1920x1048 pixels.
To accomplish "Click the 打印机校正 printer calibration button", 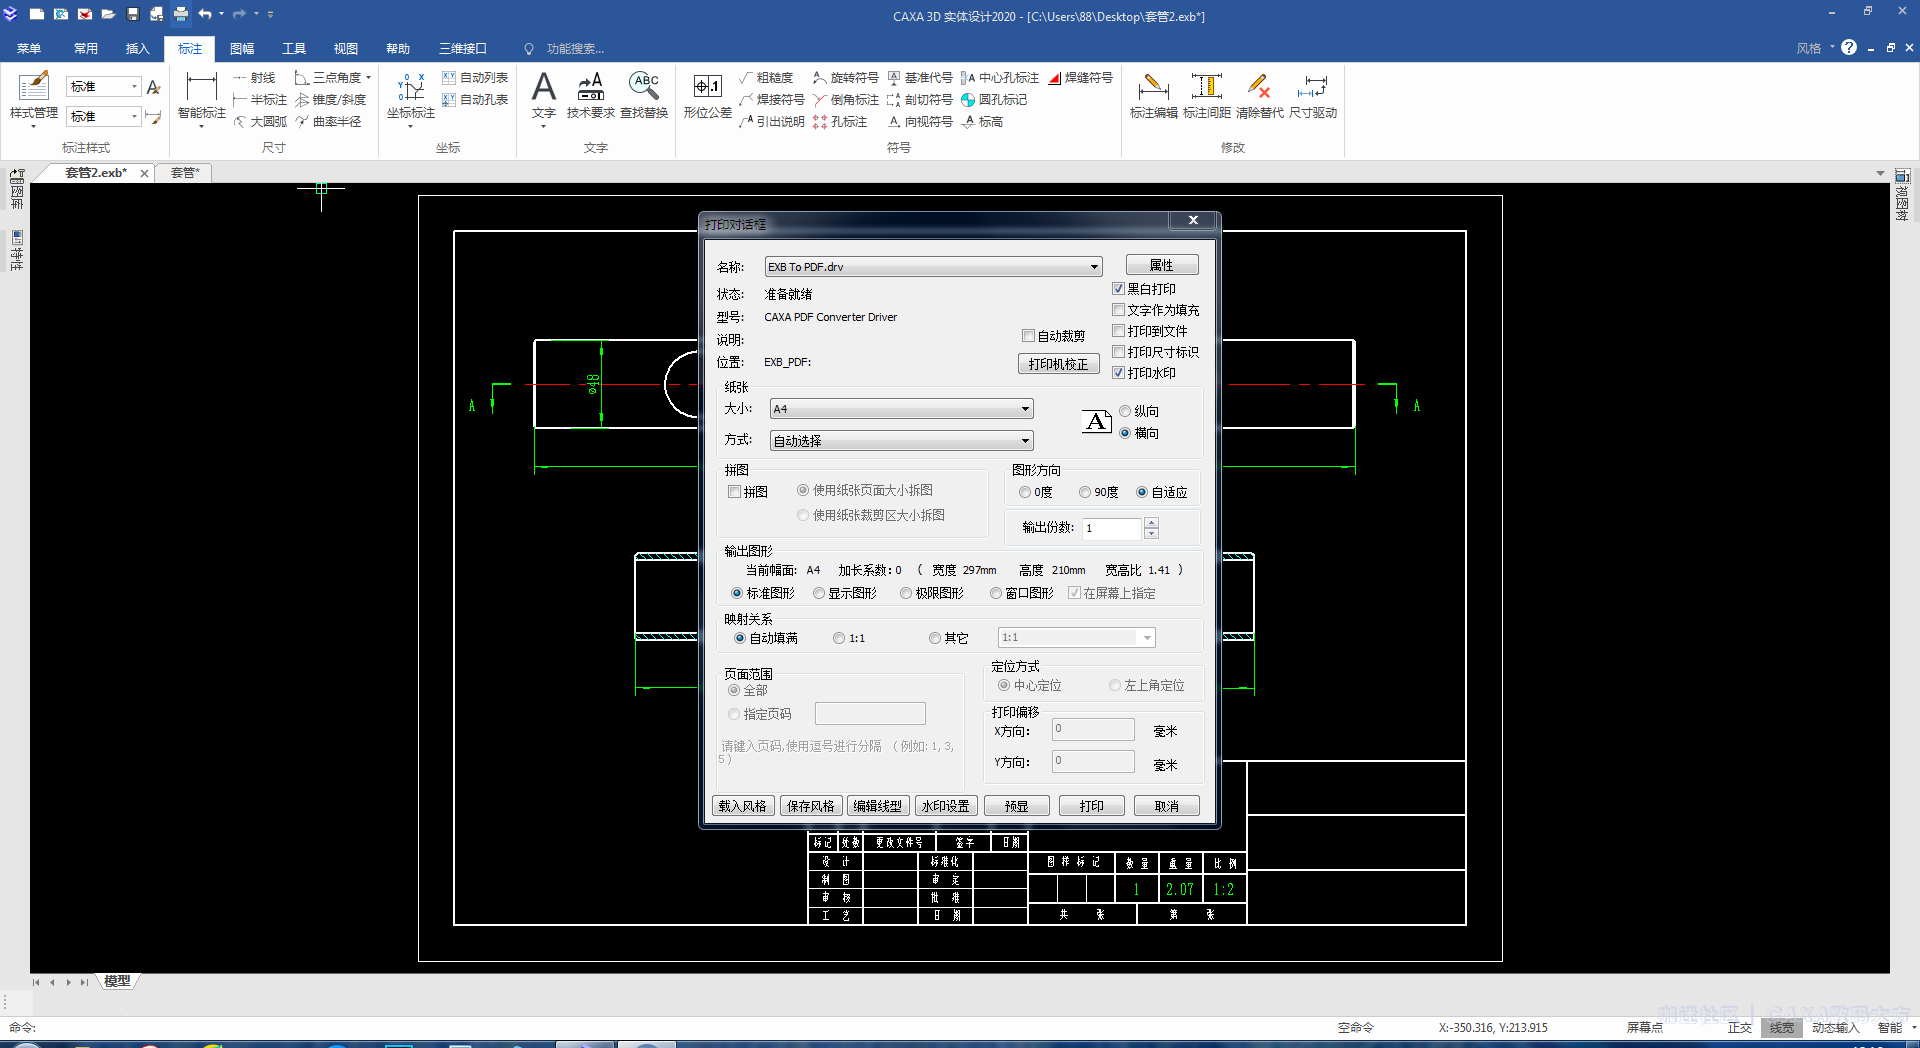I will tap(1059, 364).
